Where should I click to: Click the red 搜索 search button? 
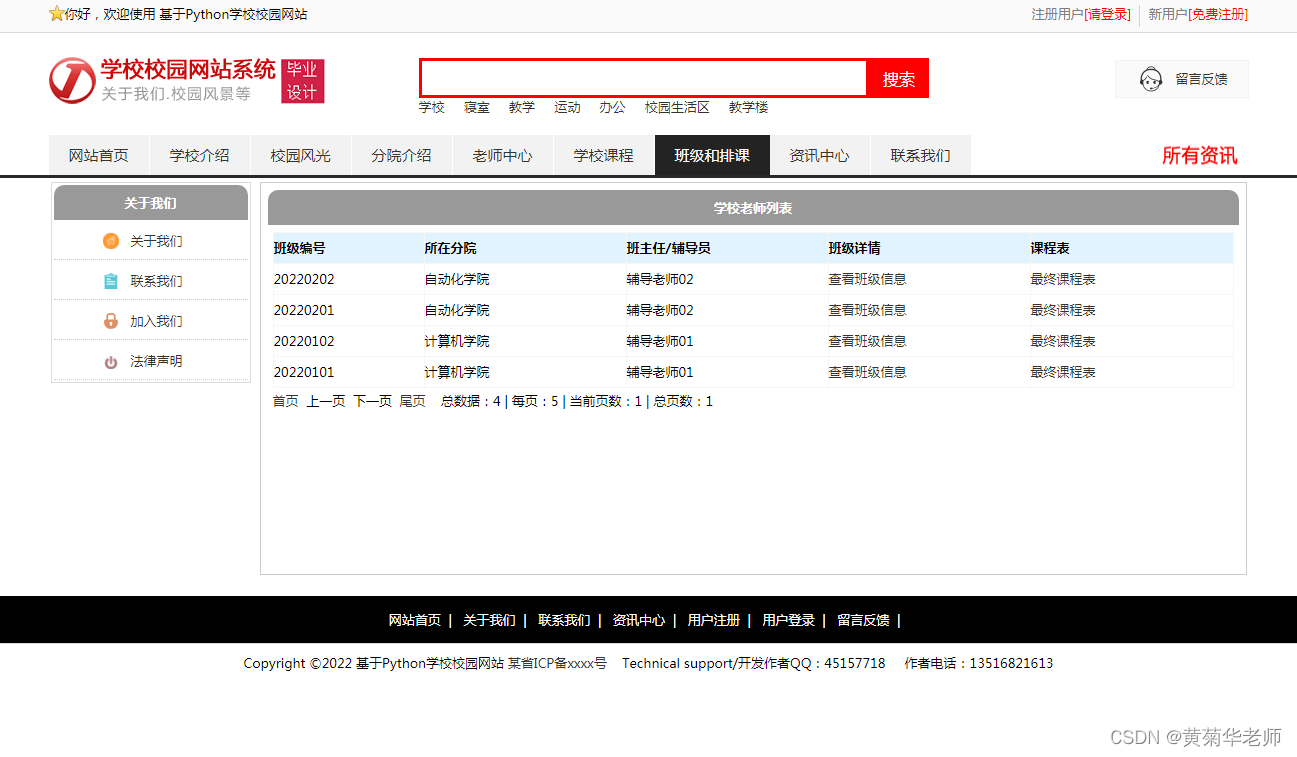897,78
